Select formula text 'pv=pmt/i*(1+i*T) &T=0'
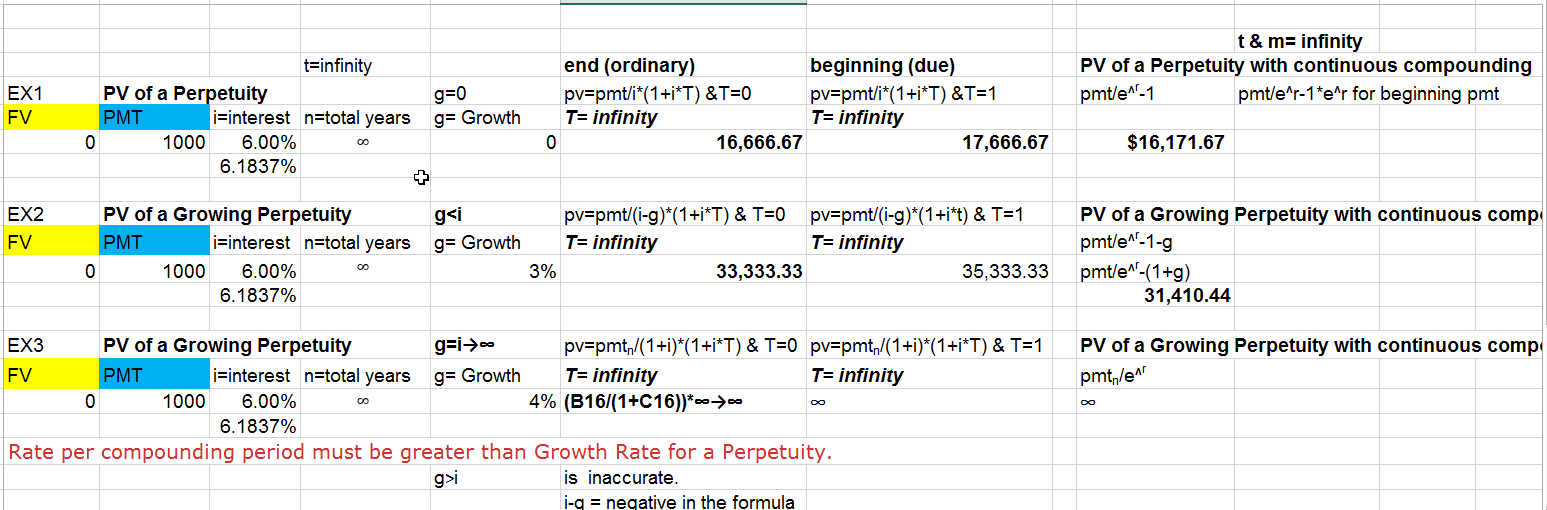Screen dimensions: 1547x510 point(658,93)
